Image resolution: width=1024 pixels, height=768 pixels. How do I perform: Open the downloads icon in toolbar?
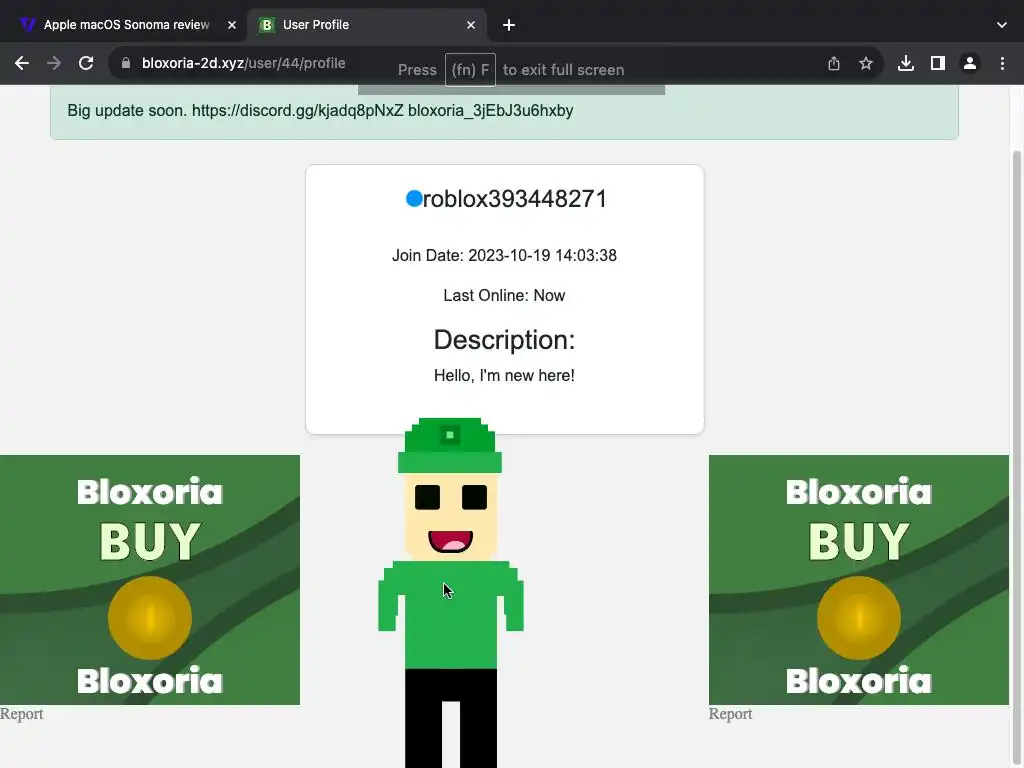point(905,63)
